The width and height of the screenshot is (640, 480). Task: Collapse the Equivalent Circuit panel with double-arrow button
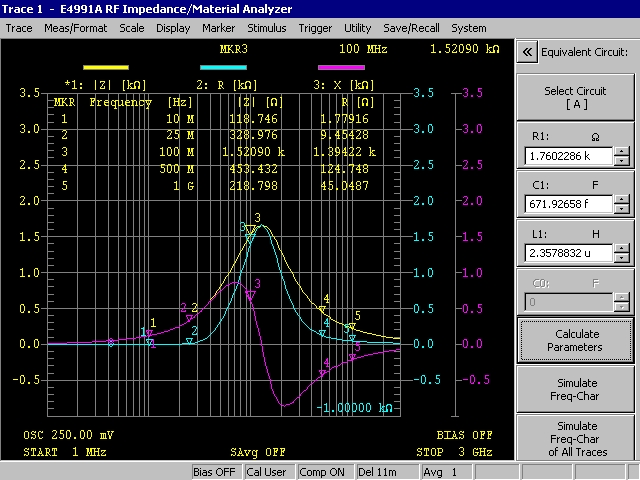(527, 52)
